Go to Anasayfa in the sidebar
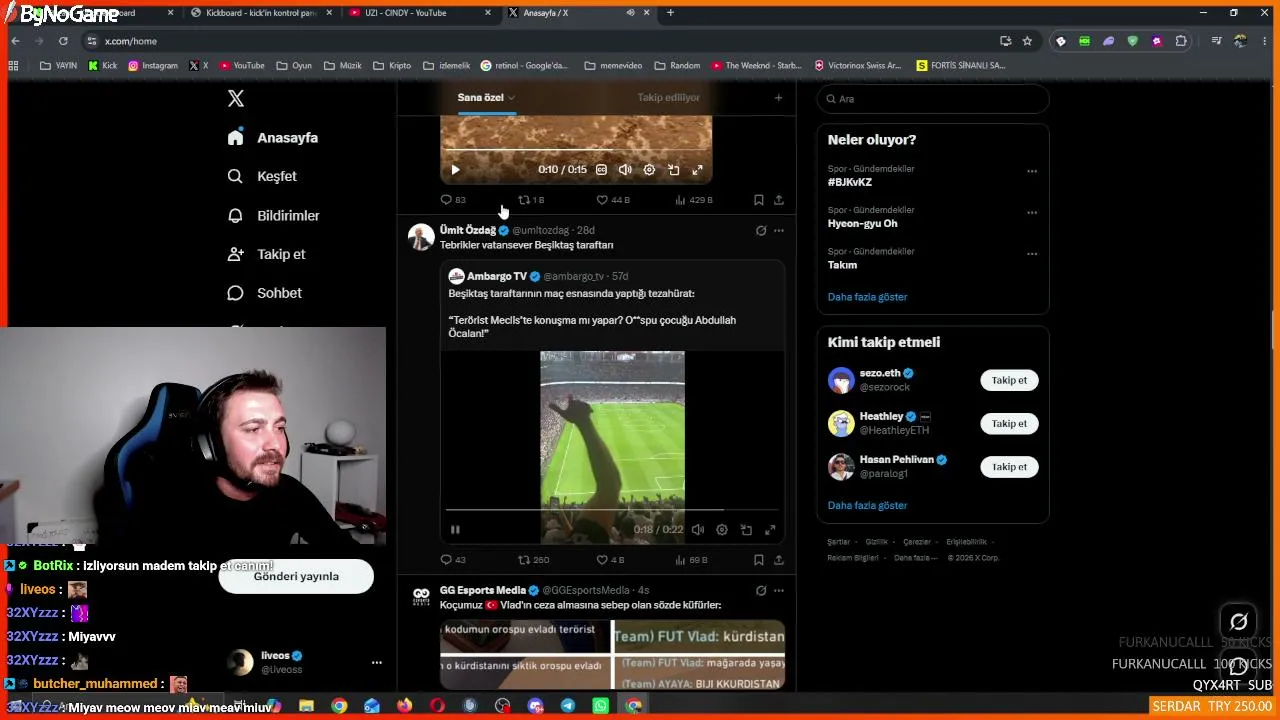The width and height of the screenshot is (1280, 720). pyautogui.click(x=272, y=138)
